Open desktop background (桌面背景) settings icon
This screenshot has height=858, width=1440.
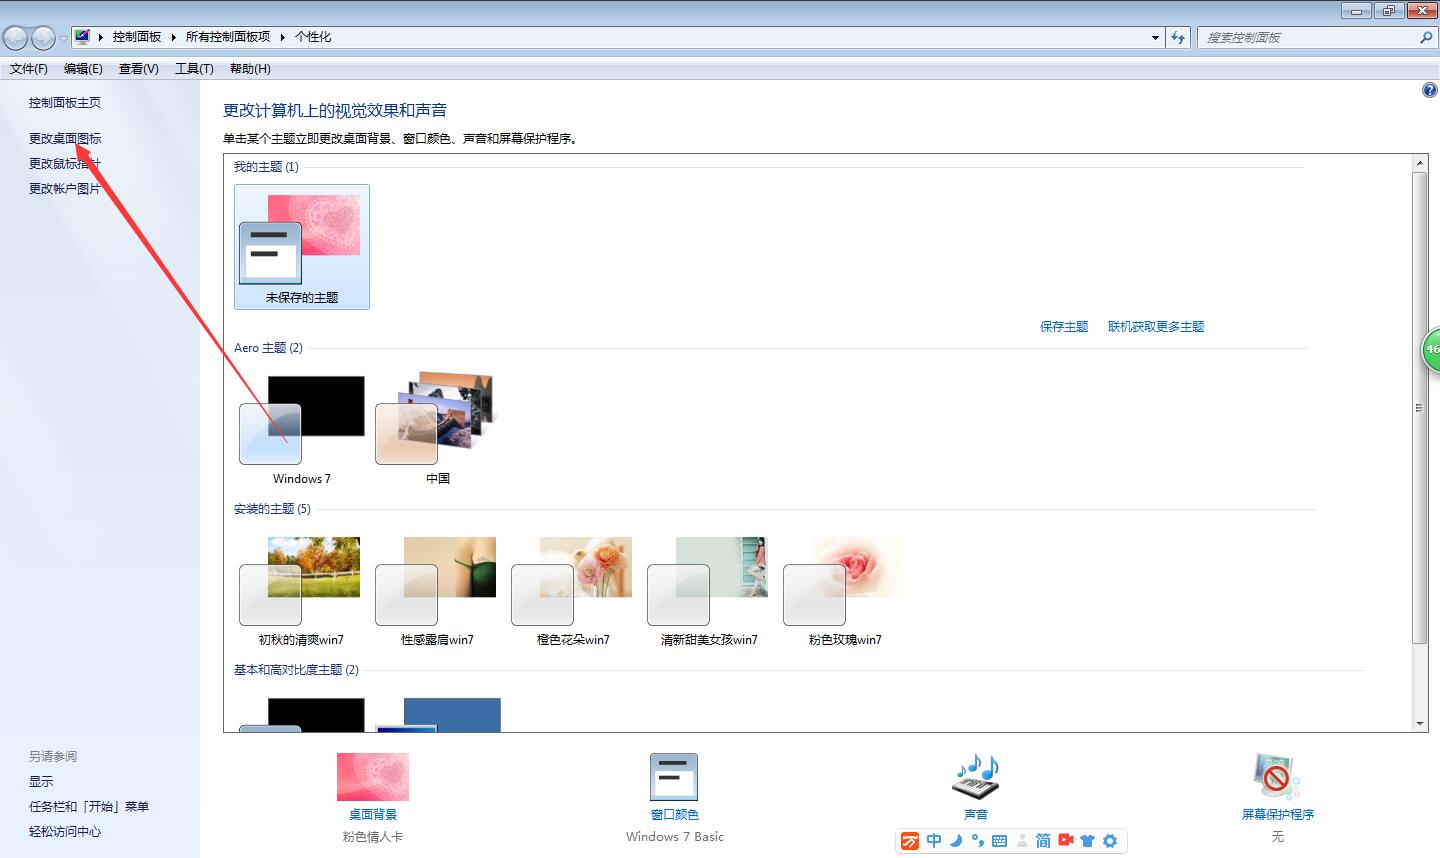click(x=373, y=777)
